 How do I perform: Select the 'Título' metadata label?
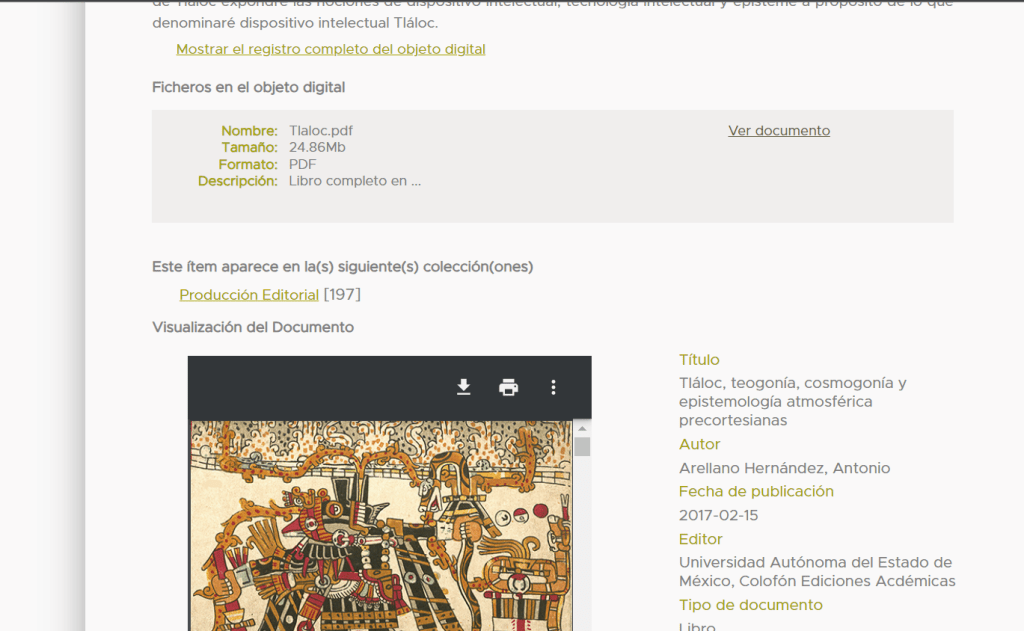tap(699, 360)
